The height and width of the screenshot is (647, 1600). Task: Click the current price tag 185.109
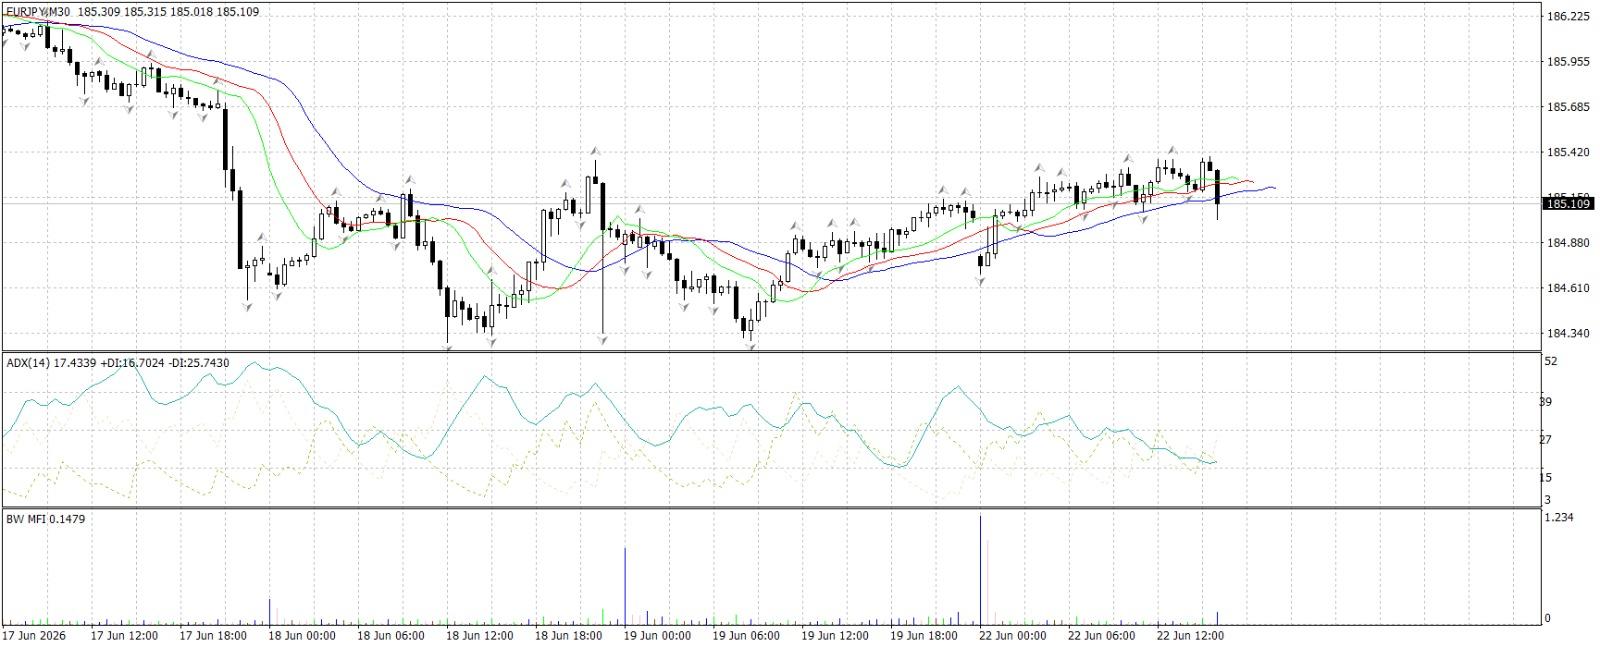tap(1567, 204)
